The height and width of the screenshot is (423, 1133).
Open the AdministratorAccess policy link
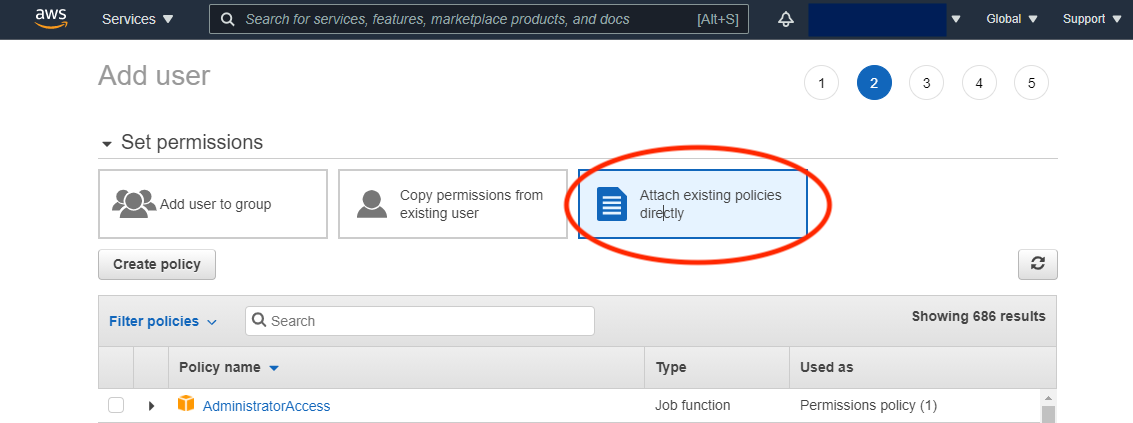coord(267,406)
